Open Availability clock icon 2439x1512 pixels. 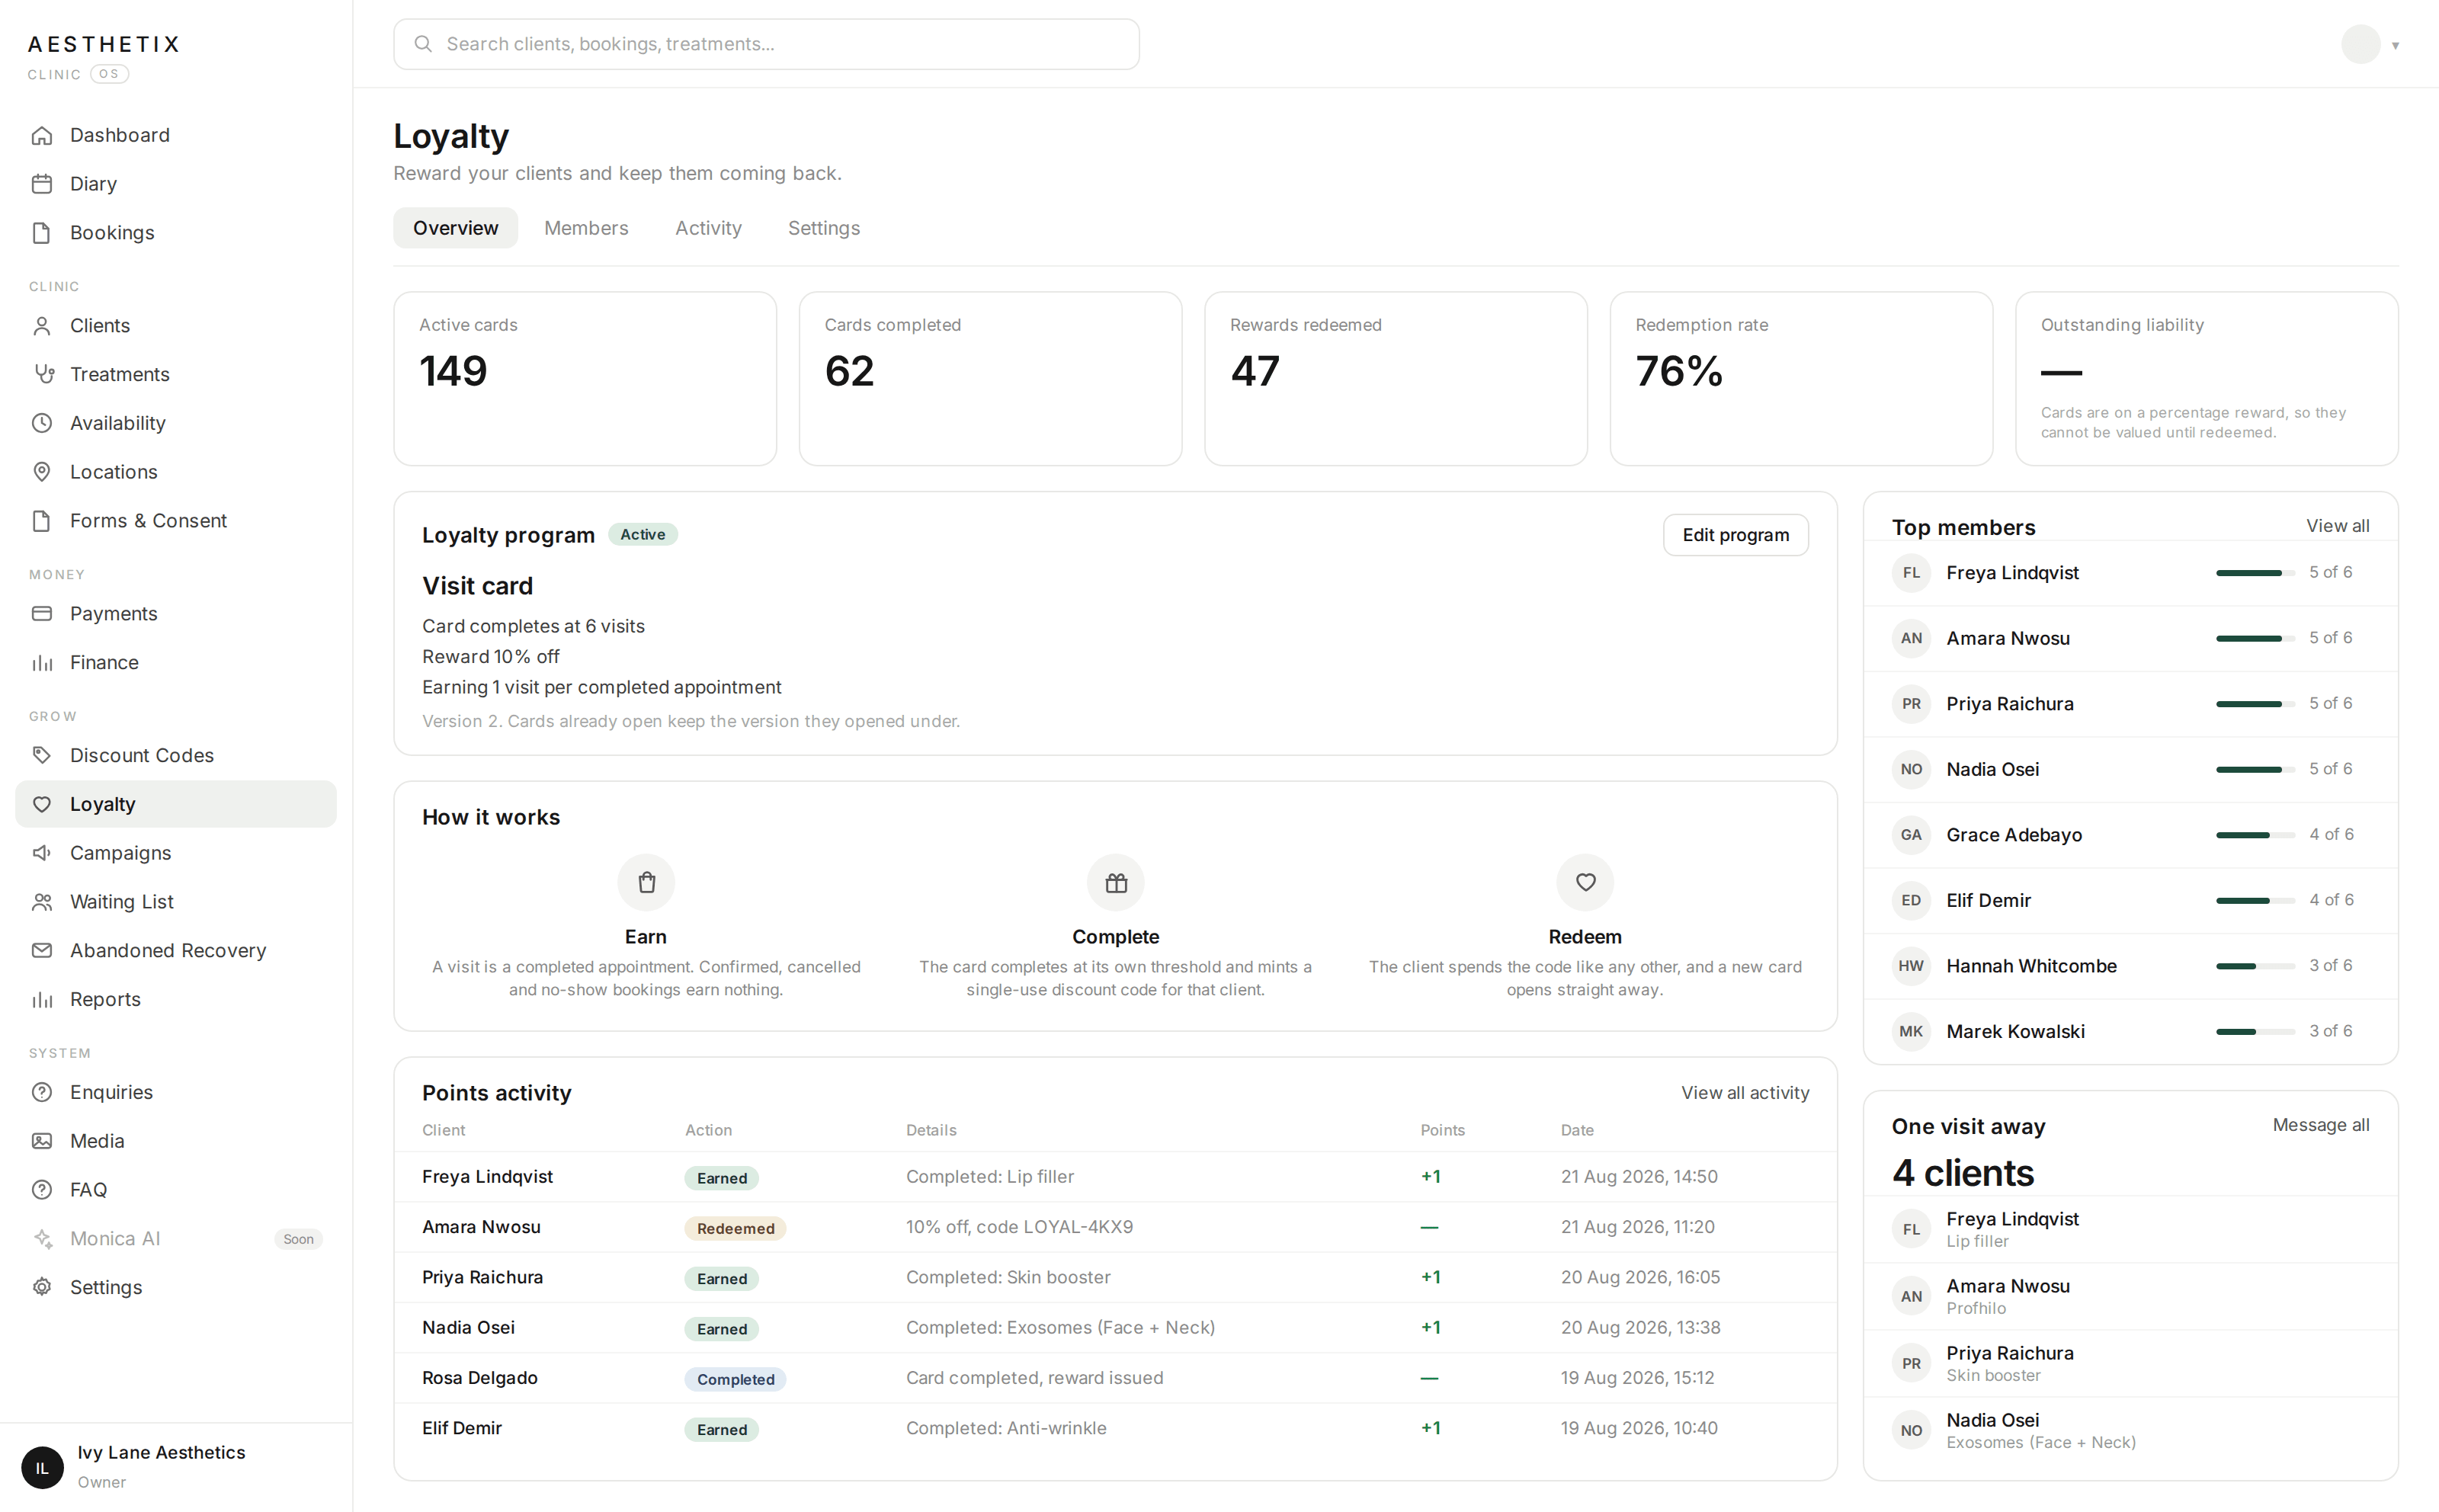point(42,423)
